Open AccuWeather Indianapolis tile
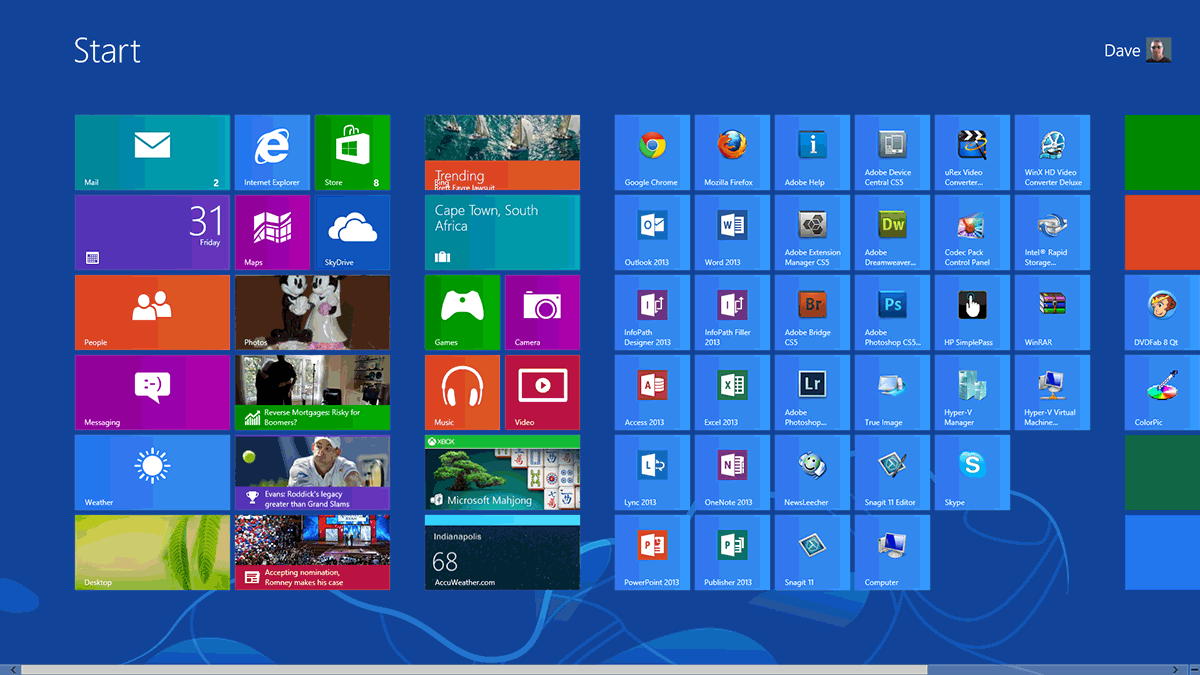This screenshot has width=1200, height=675. (x=502, y=552)
